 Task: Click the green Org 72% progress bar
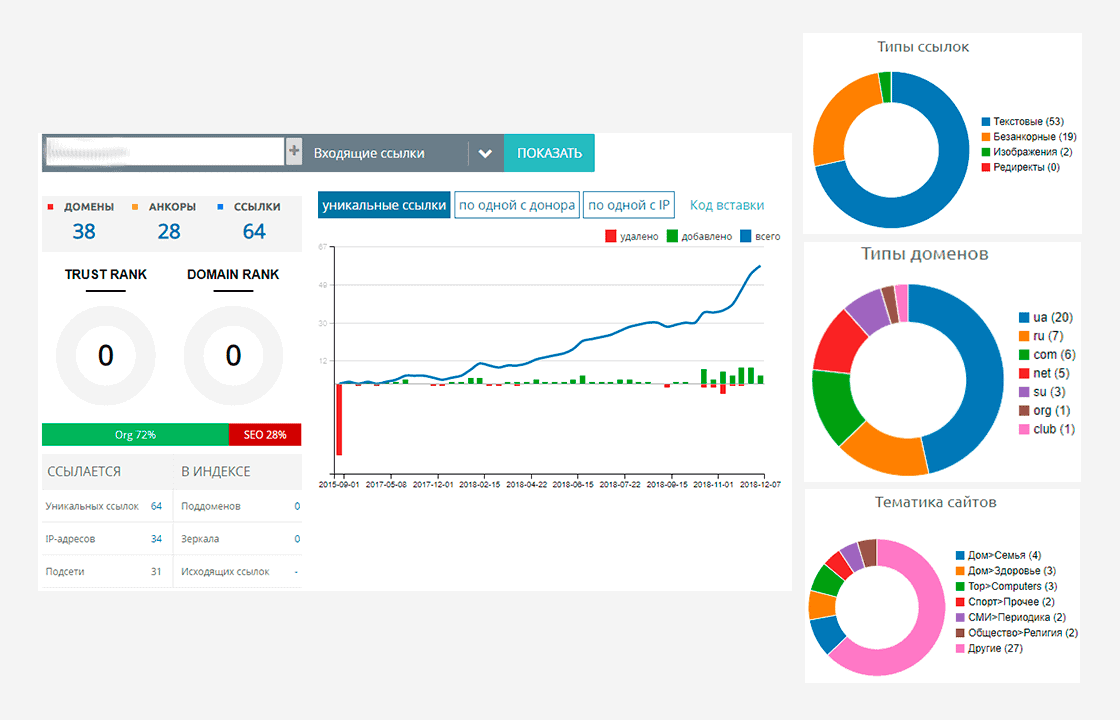point(135,434)
